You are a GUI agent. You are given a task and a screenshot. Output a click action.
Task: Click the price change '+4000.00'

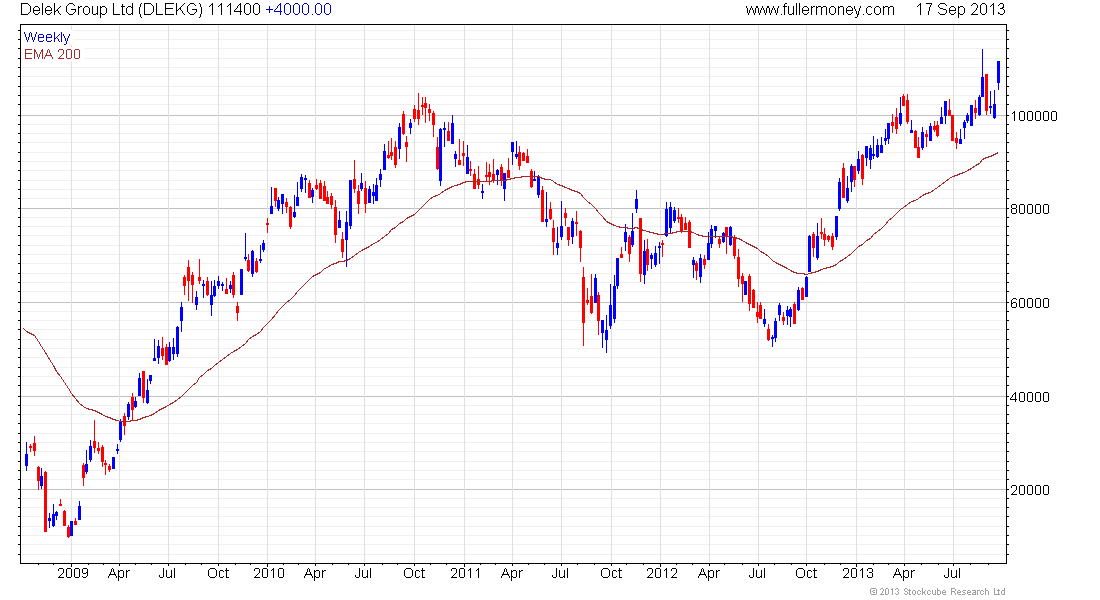point(298,10)
